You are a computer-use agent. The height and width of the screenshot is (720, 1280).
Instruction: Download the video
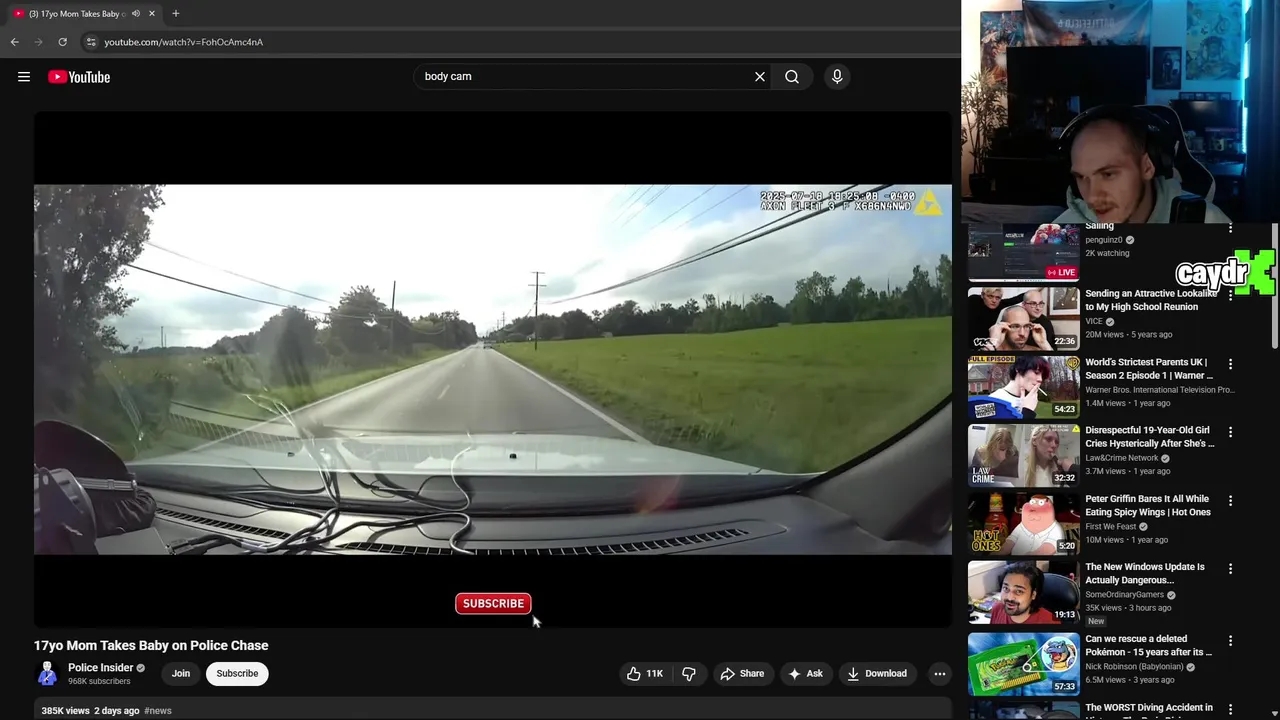tap(877, 674)
